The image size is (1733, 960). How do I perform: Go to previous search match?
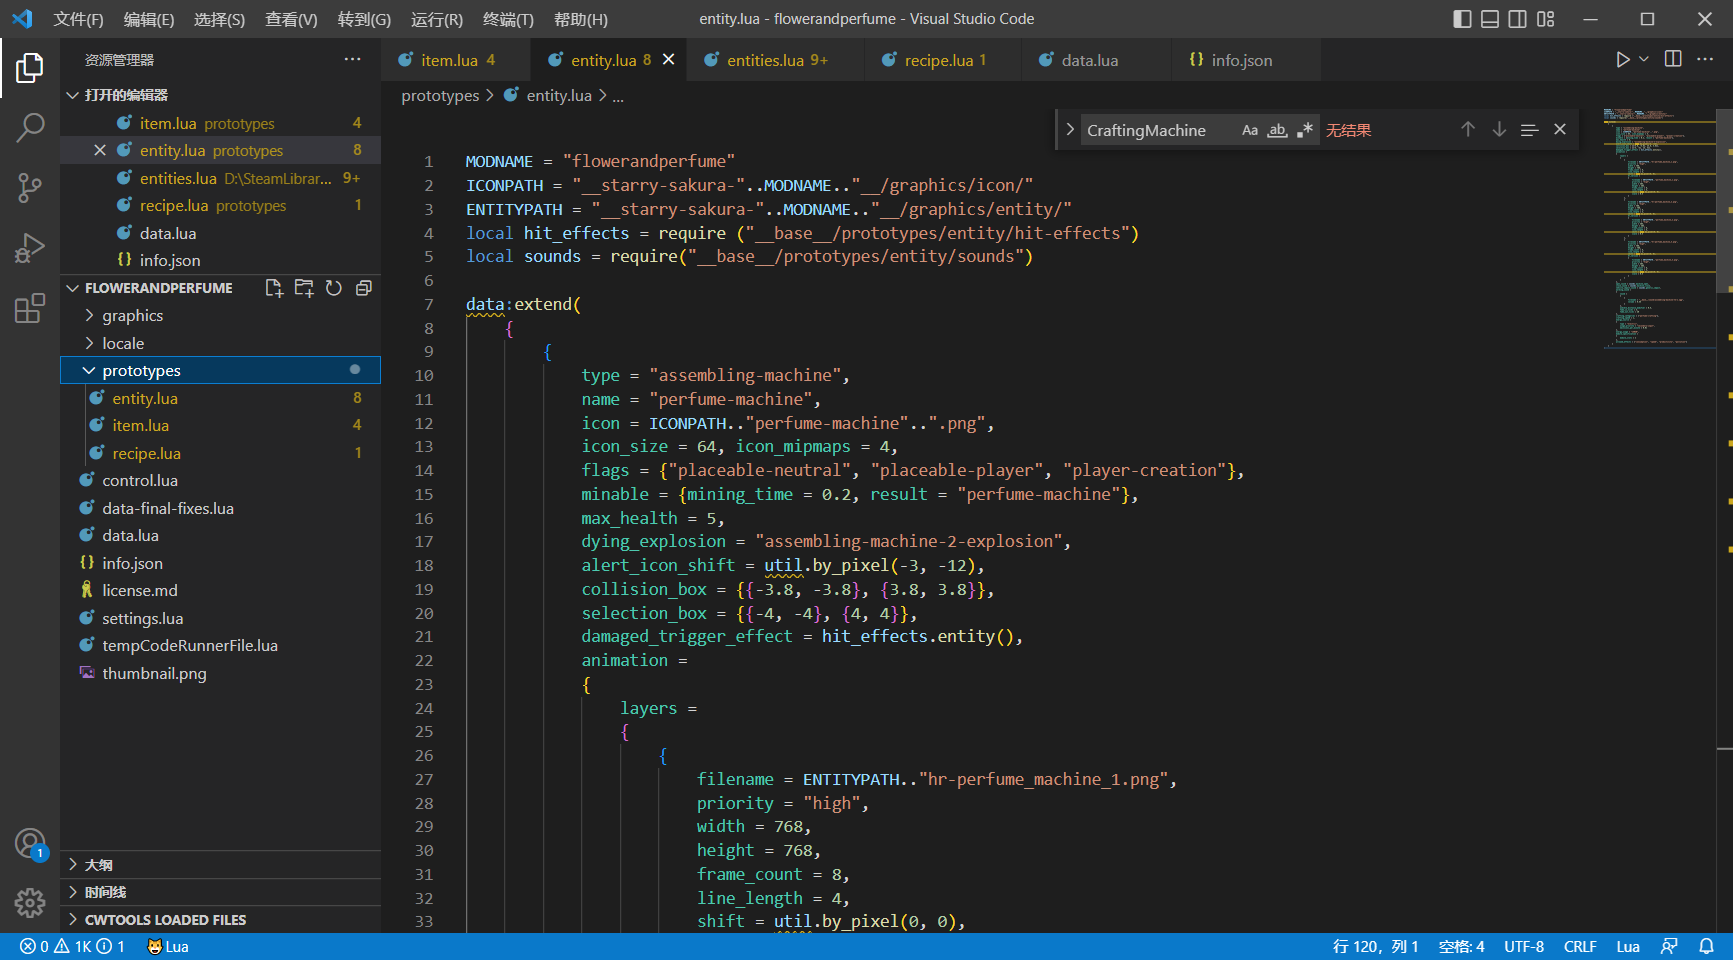(1468, 130)
